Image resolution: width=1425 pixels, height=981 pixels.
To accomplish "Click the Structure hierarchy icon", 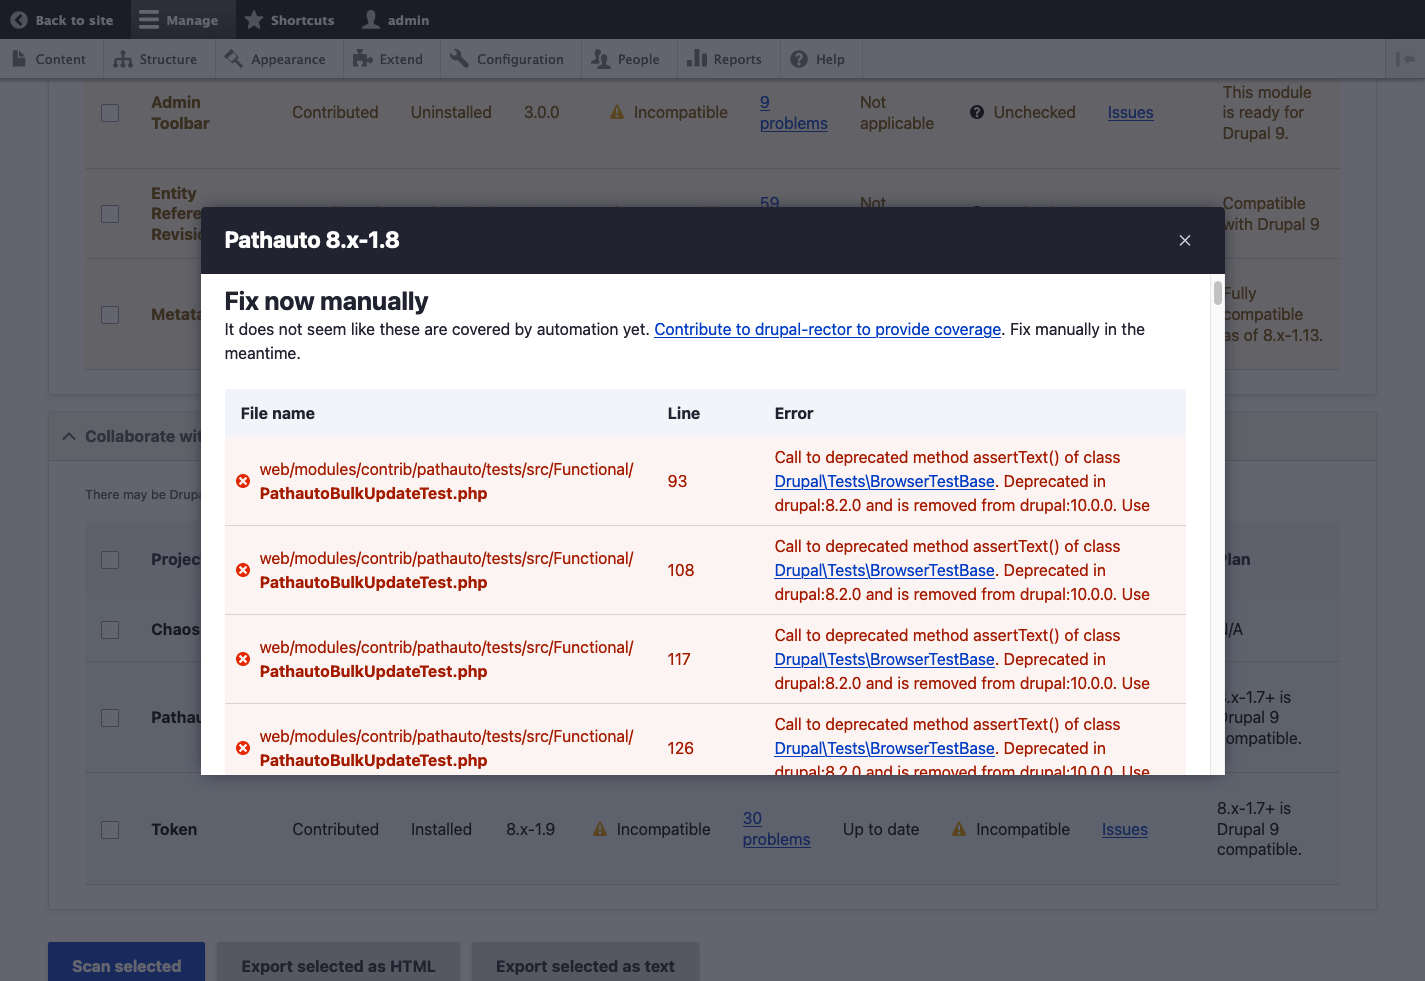I will 123,59.
